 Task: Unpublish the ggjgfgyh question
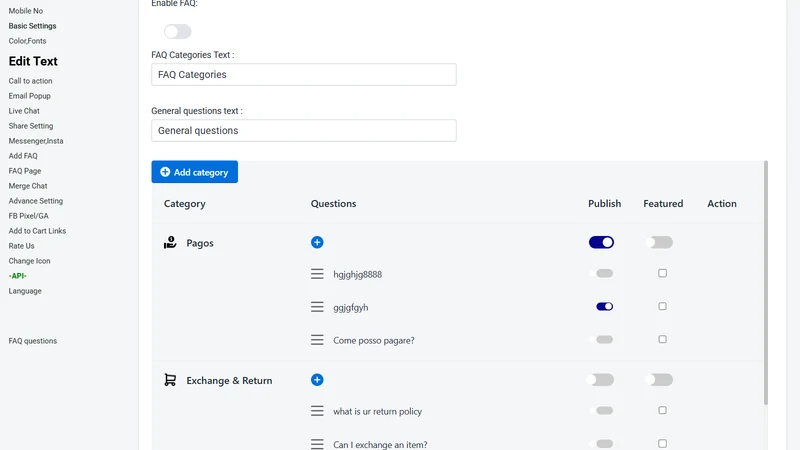click(605, 307)
